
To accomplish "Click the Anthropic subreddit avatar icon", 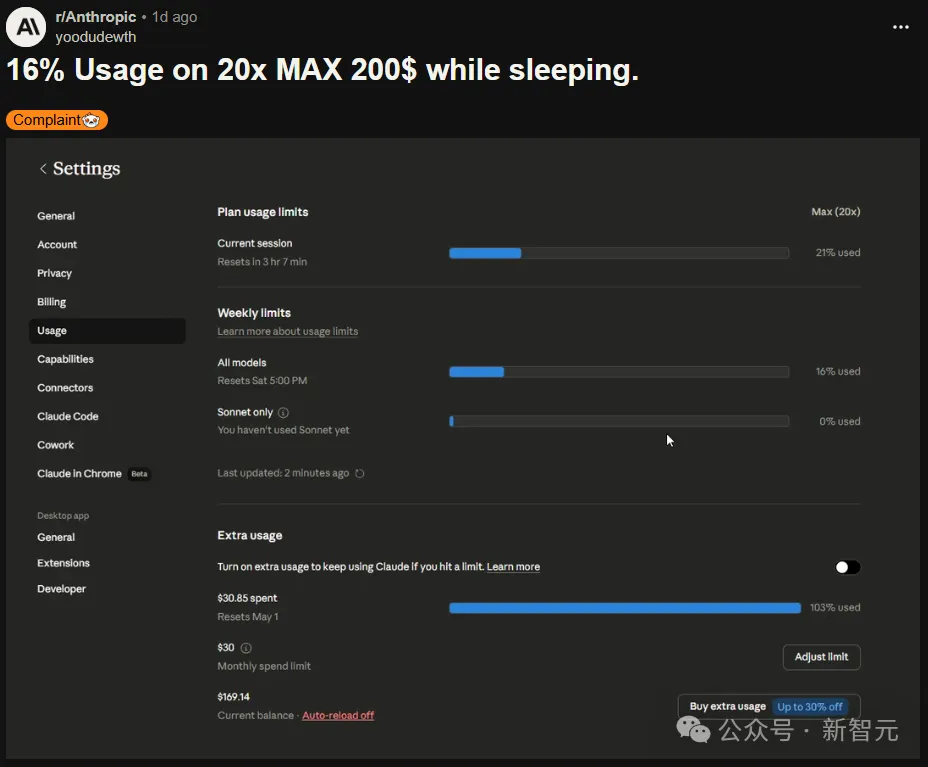I will pos(26,27).
